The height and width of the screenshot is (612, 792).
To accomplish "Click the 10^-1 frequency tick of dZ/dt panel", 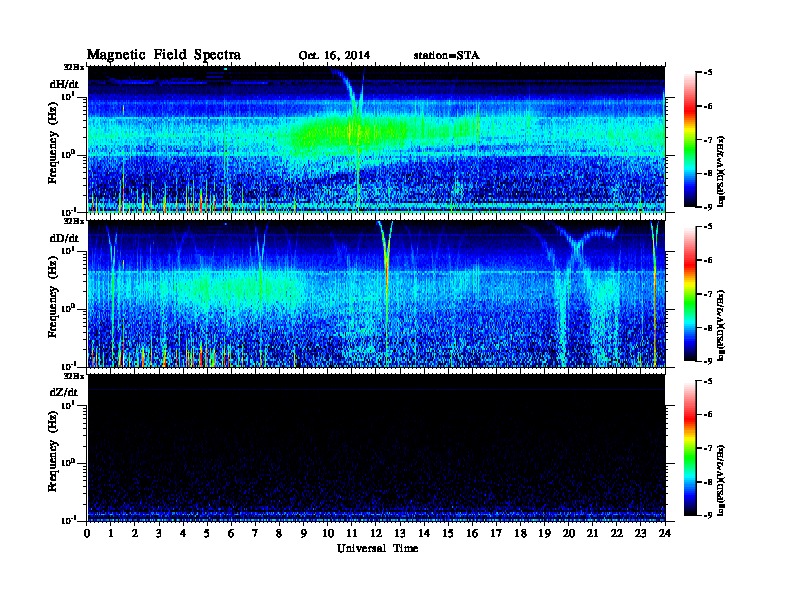I will pos(68,520).
